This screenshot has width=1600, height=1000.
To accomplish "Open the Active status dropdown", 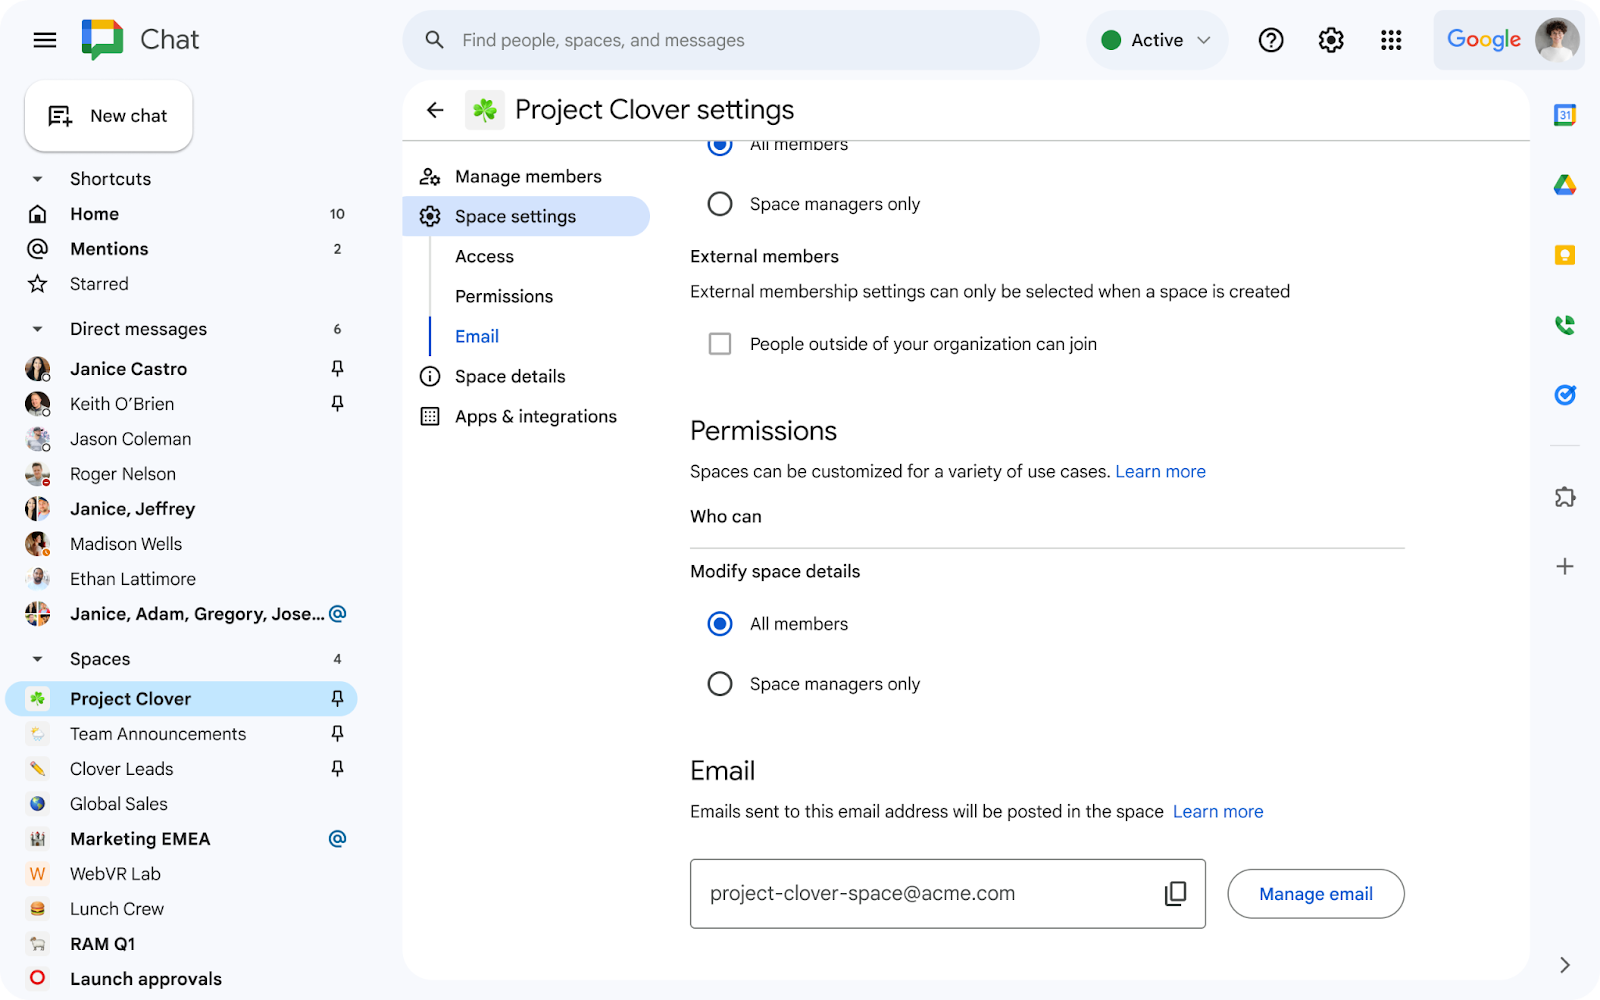I will (x=1157, y=40).
